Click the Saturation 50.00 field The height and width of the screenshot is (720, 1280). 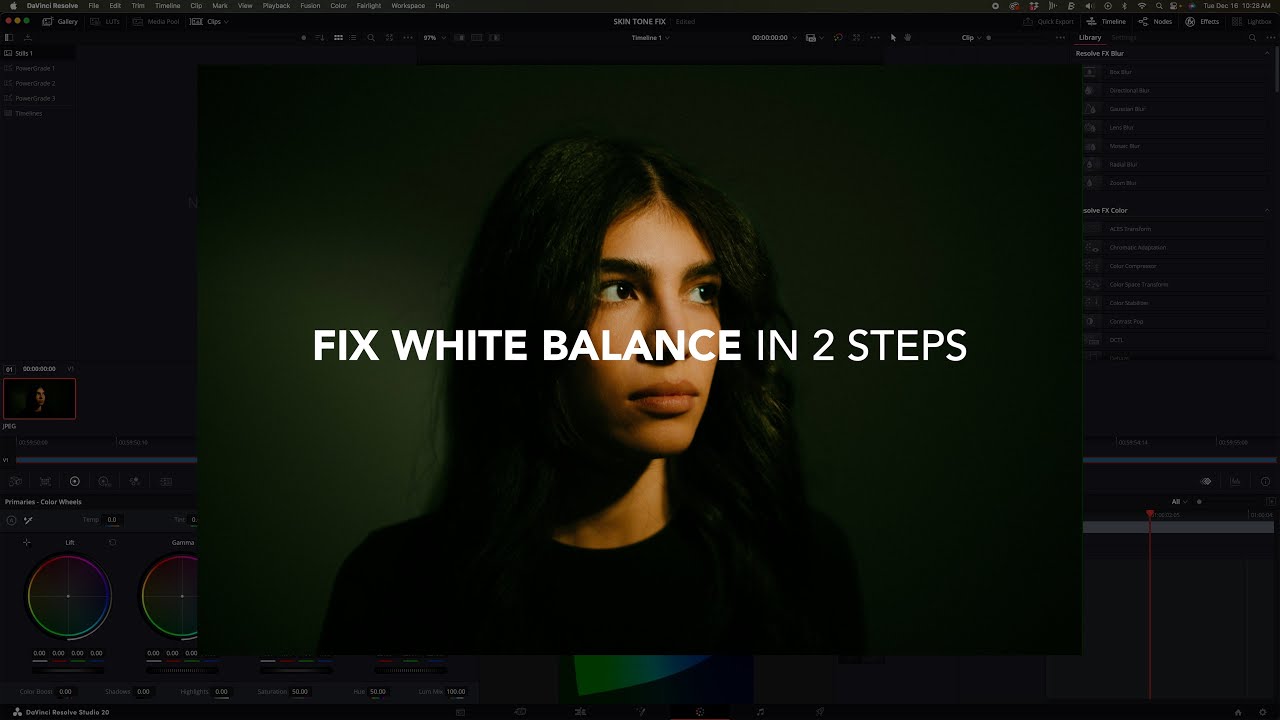point(299,691)
